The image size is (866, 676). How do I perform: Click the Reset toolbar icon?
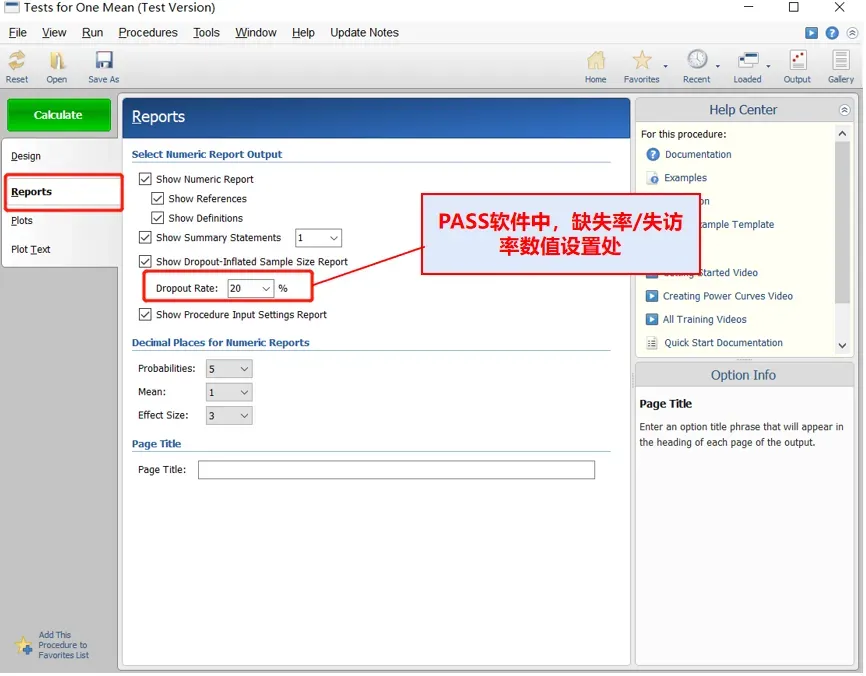pos(17,61)
